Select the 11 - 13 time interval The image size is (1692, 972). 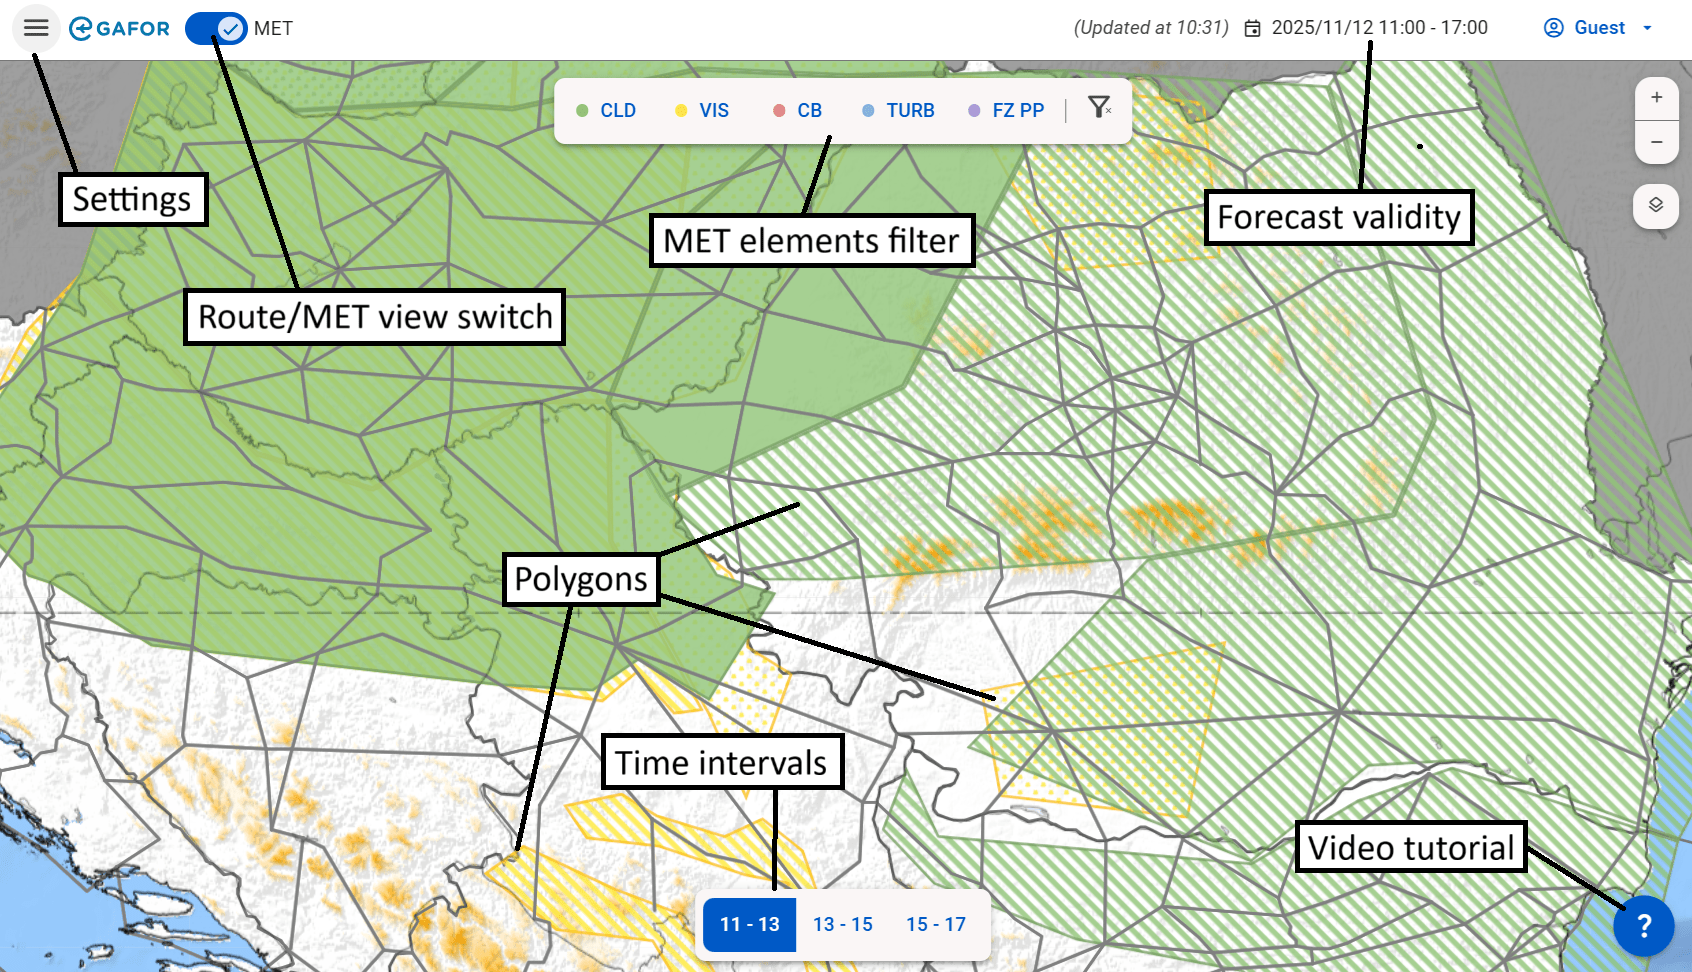(749, 924)
